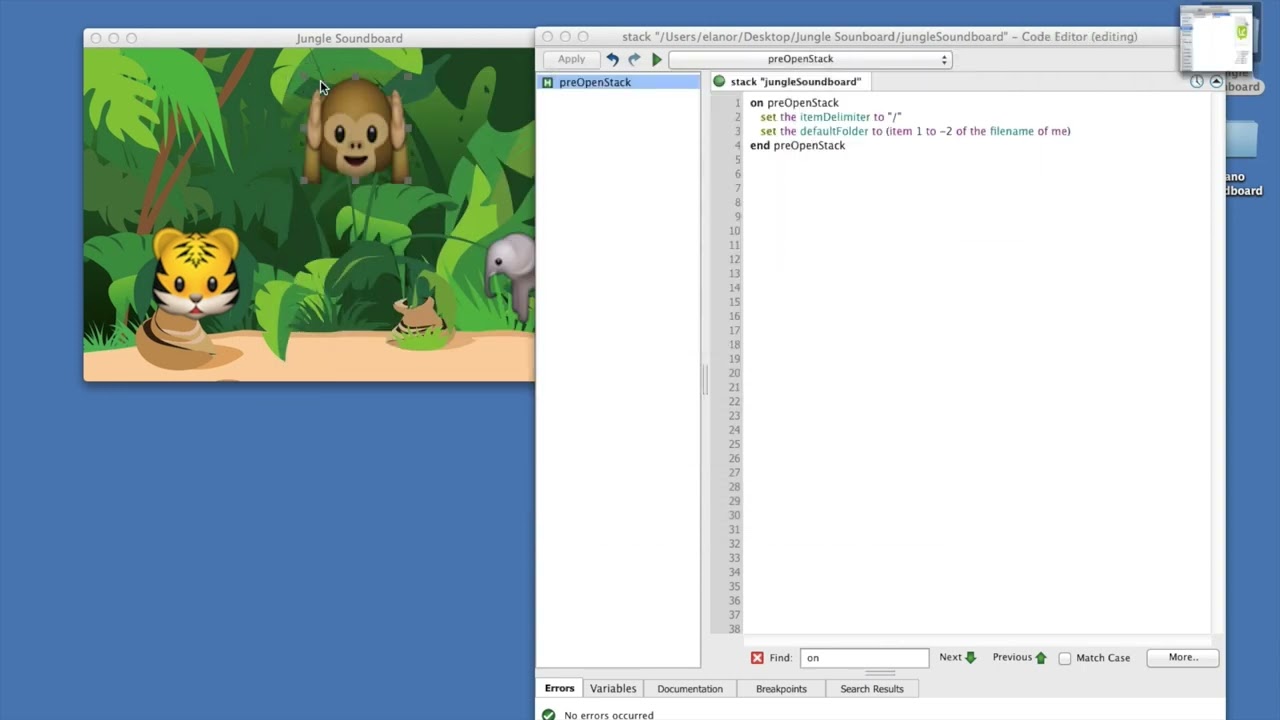Click the tiger image in Jungle Soundboard

tap(196, 270)
